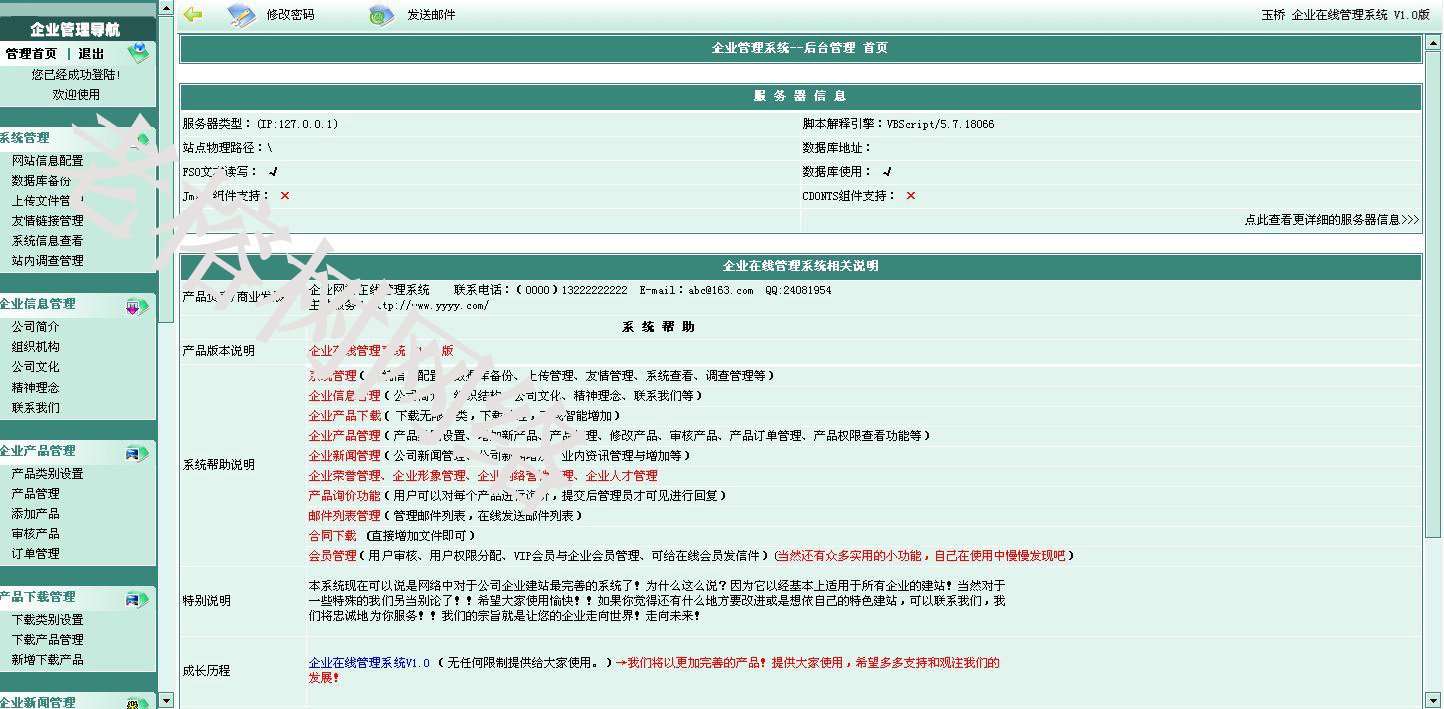Click the red 邮件列表管理 help link

(x=345, y=516)
